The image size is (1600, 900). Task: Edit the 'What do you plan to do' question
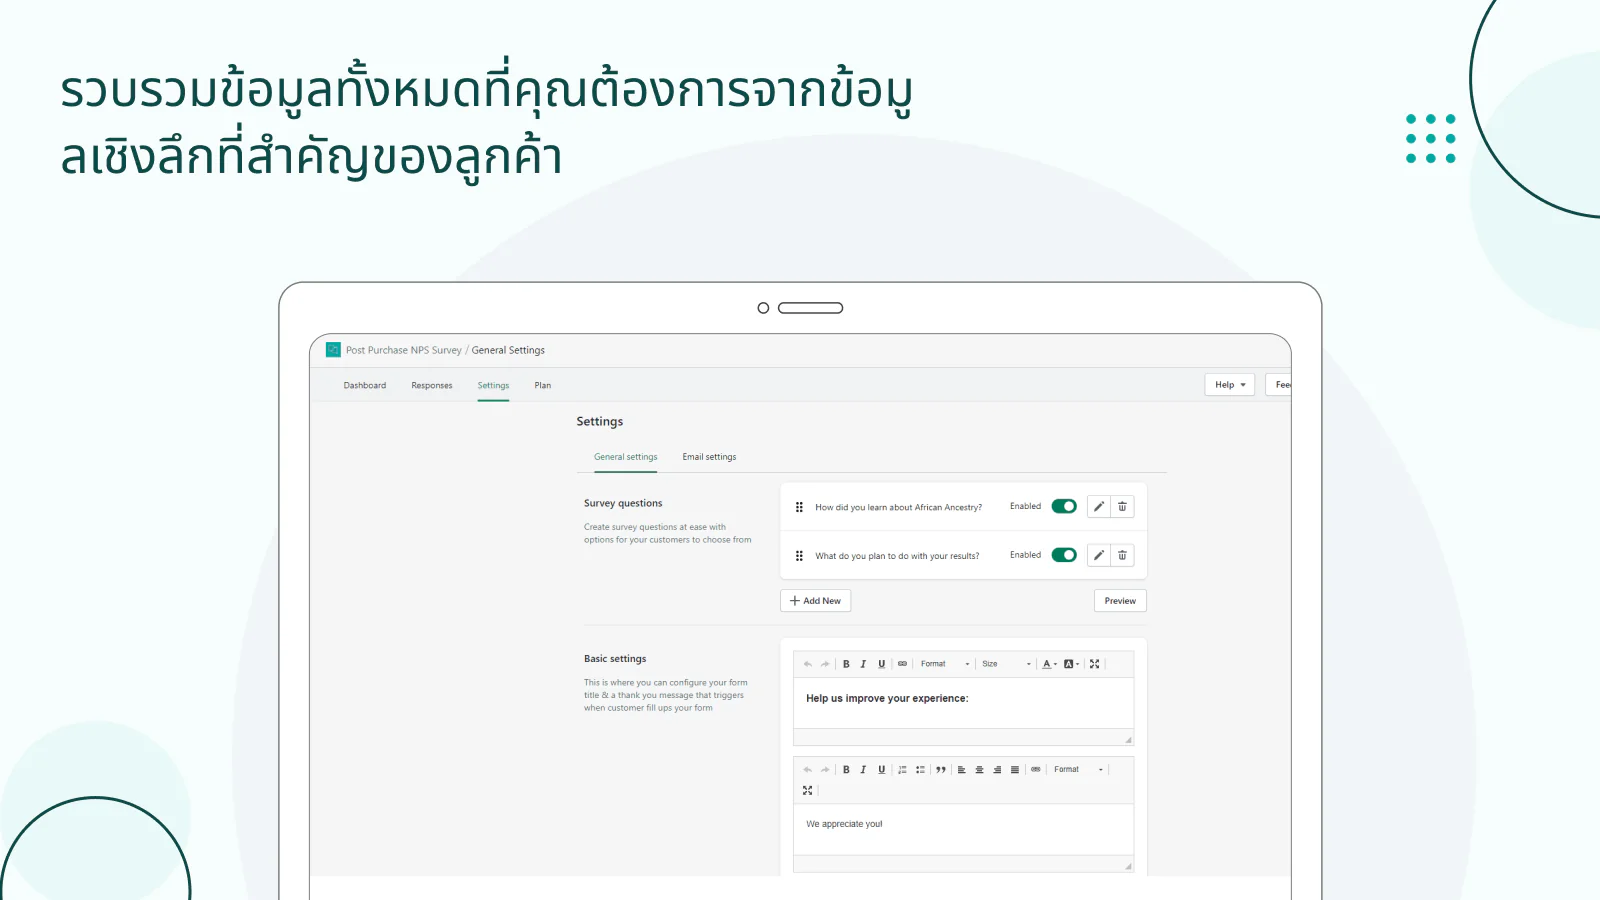coord(1099,555)
